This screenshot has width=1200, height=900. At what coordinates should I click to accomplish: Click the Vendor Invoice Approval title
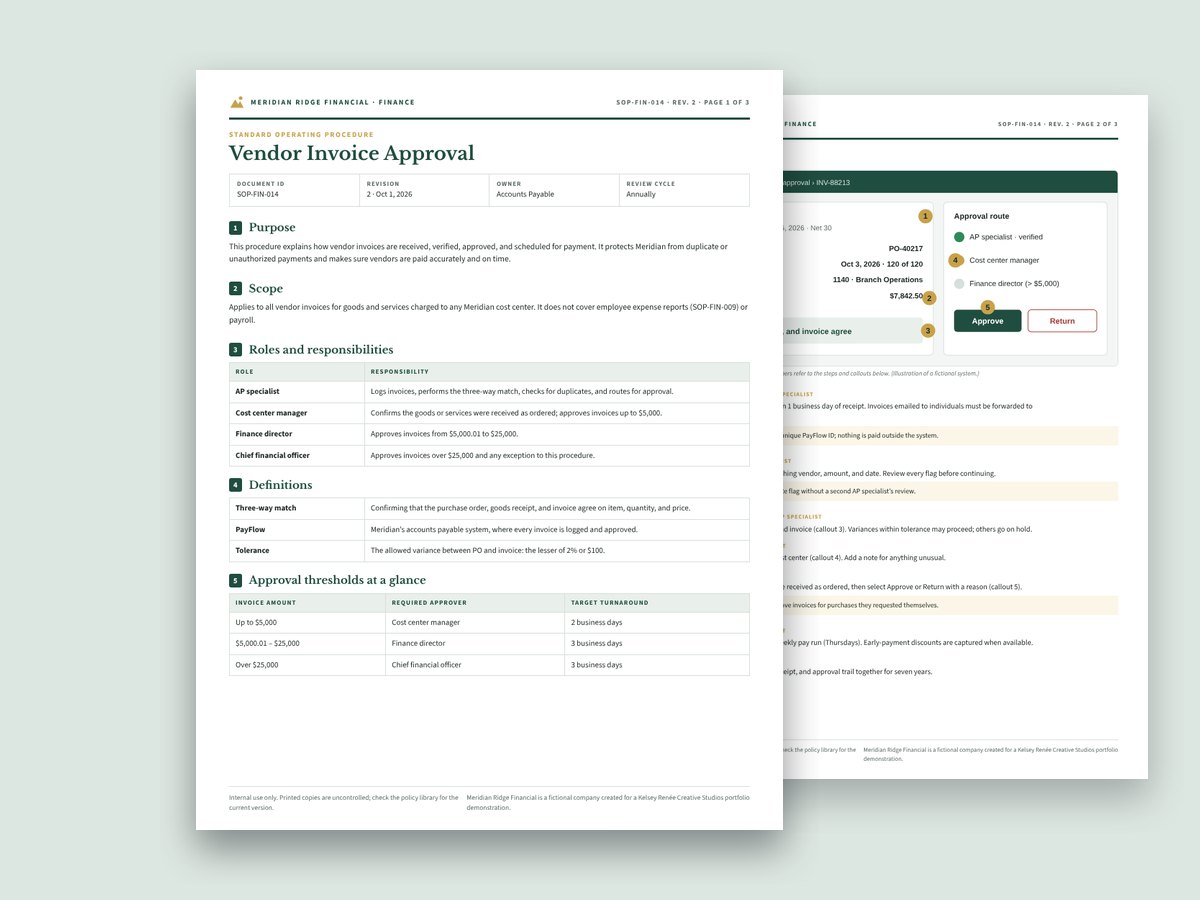click(x=351, y=153)
